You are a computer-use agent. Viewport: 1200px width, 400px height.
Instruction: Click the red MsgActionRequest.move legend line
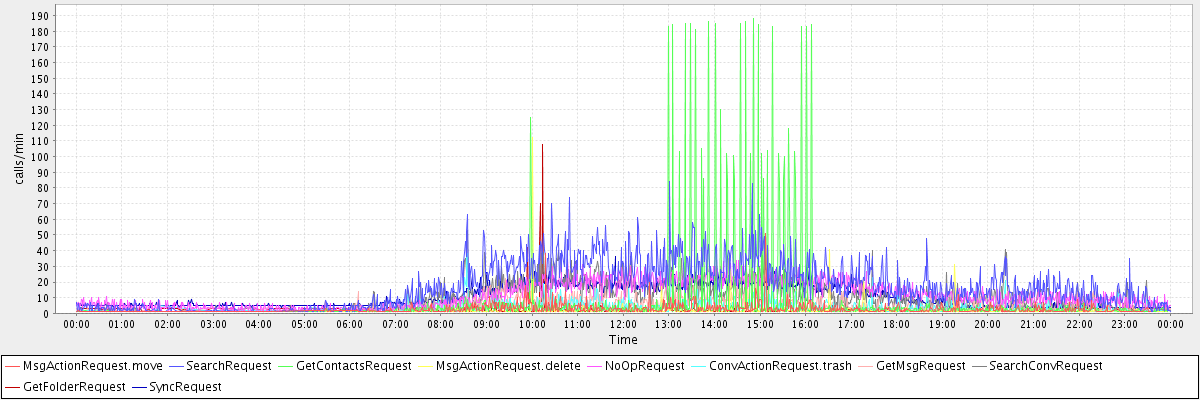12,366
